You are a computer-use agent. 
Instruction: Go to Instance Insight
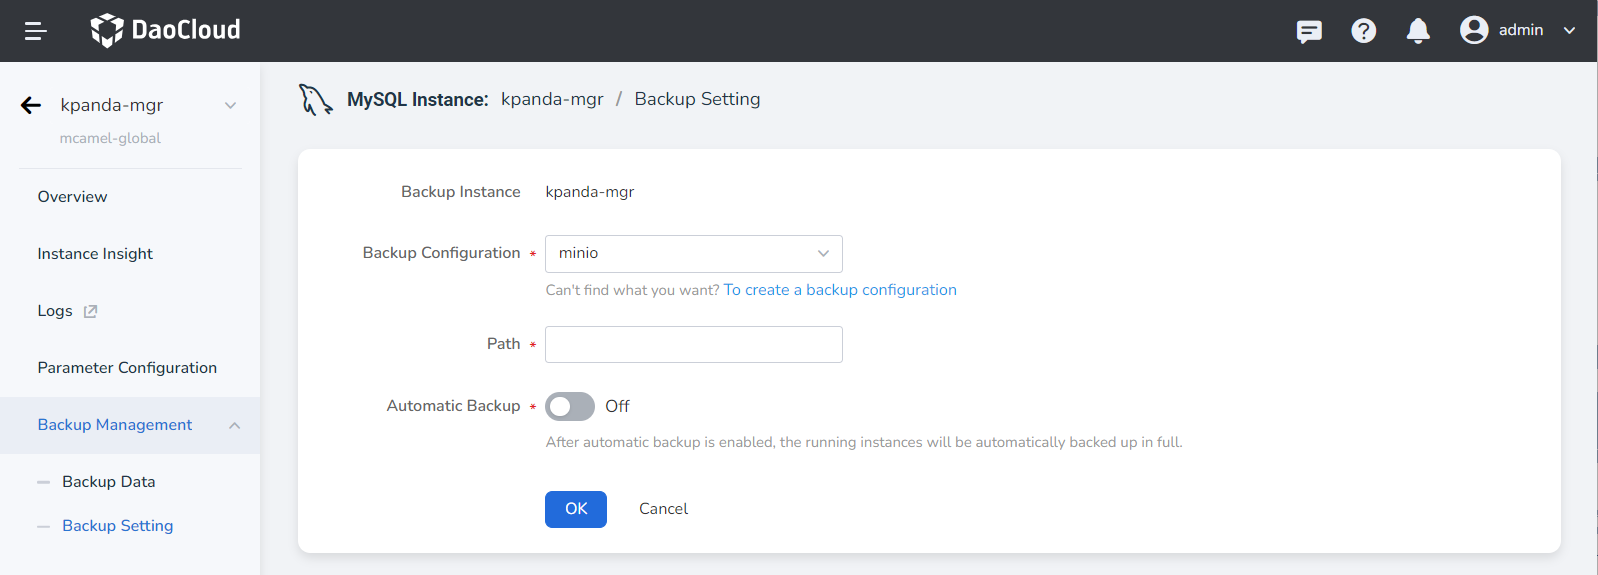(x=95, y=254)
